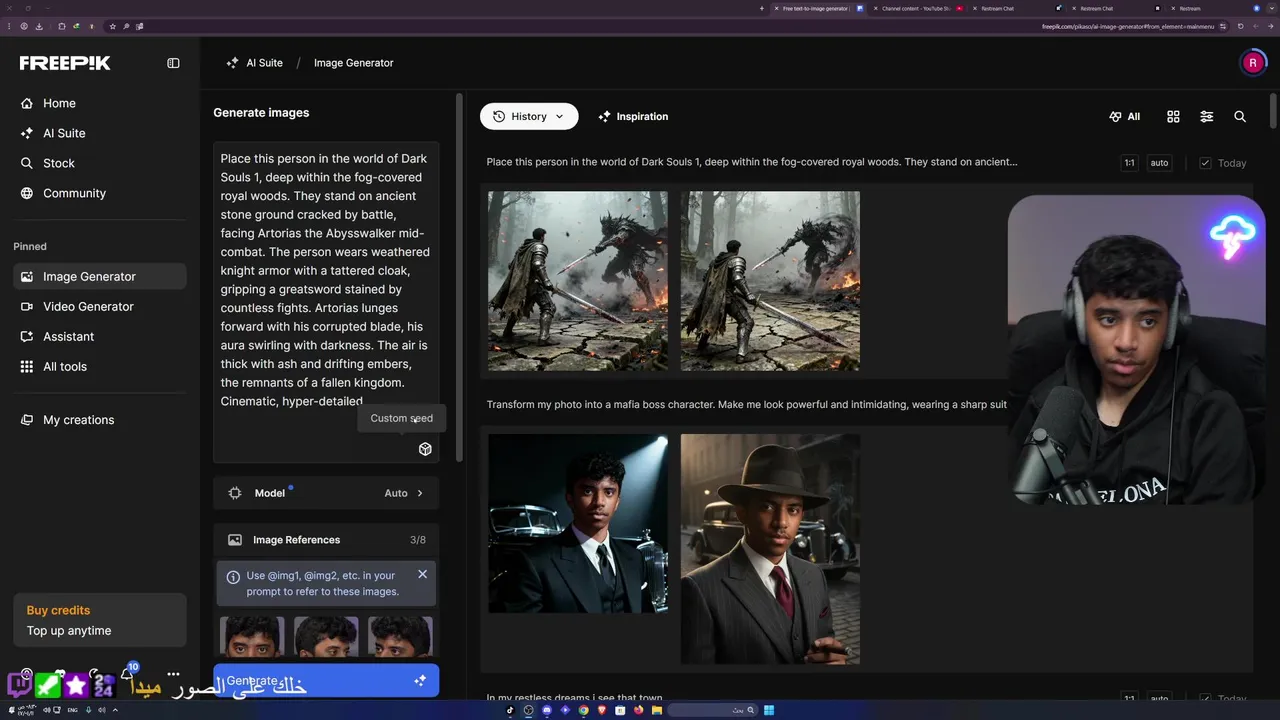The height and width of the screenshot is (720, 1280).
Task: Click the 1:1 aspect ratio tag
Action: [1129, 163]
